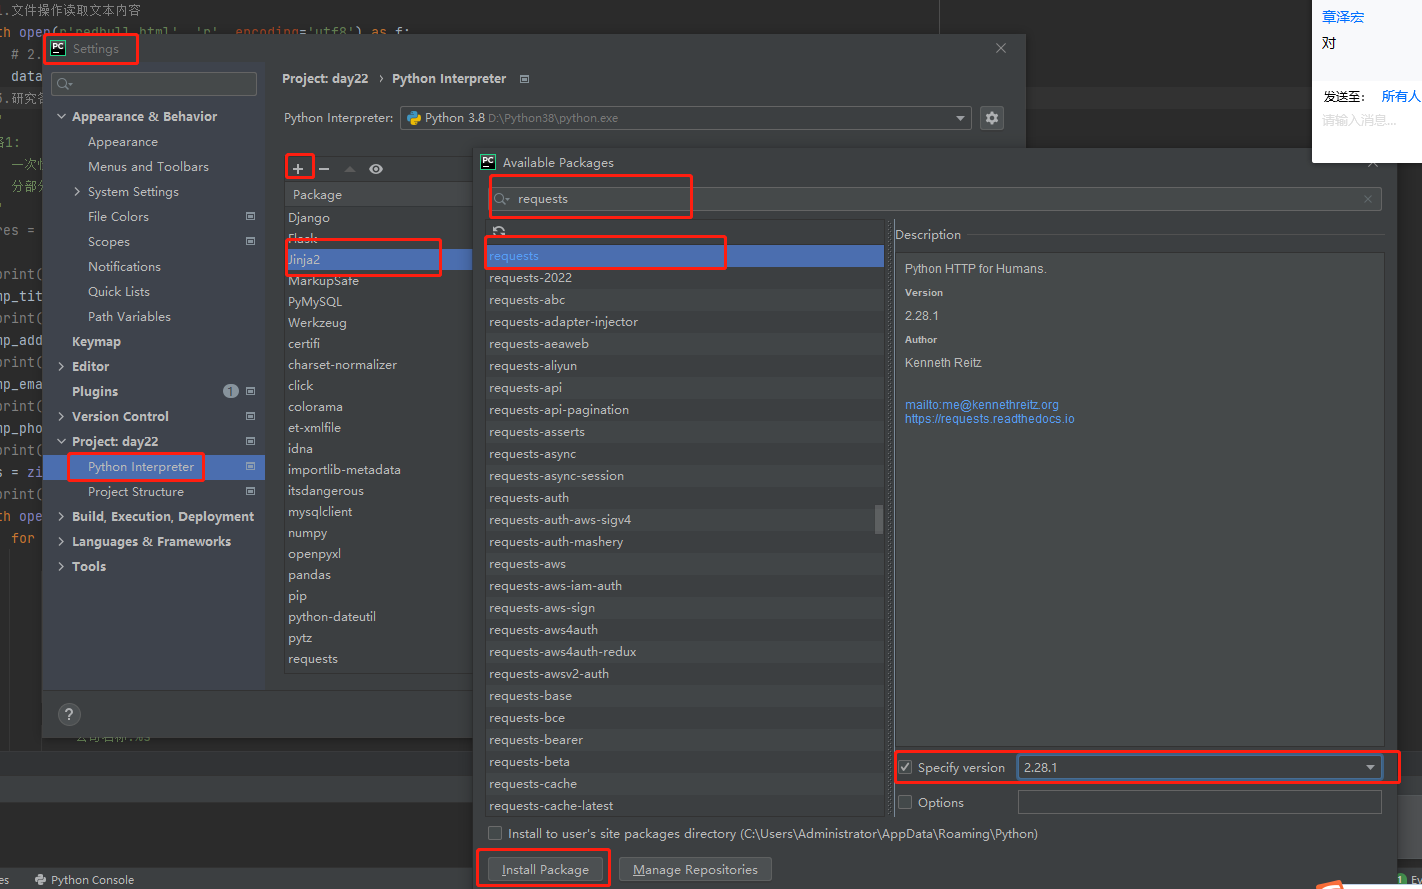Image resolution: width=1422 pixels, height=889 pixels.
Task: Click the reload packages list icon
Action: [x=499, y=232]
